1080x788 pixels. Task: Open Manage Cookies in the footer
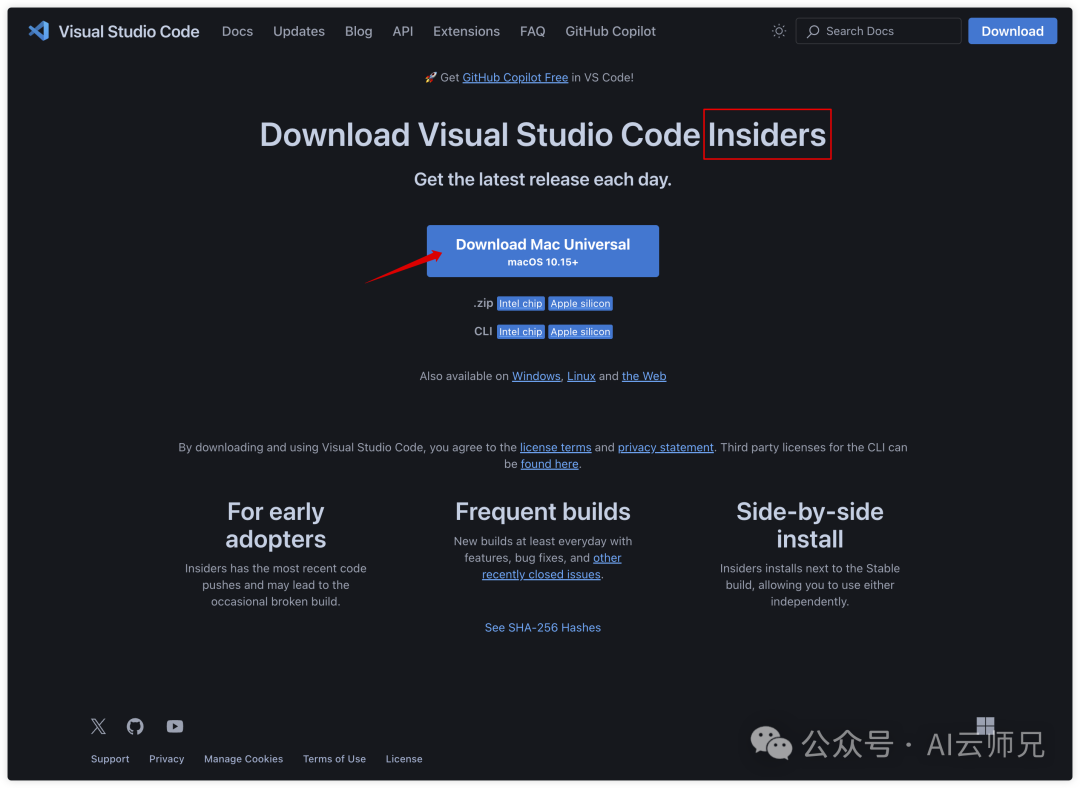243,759
